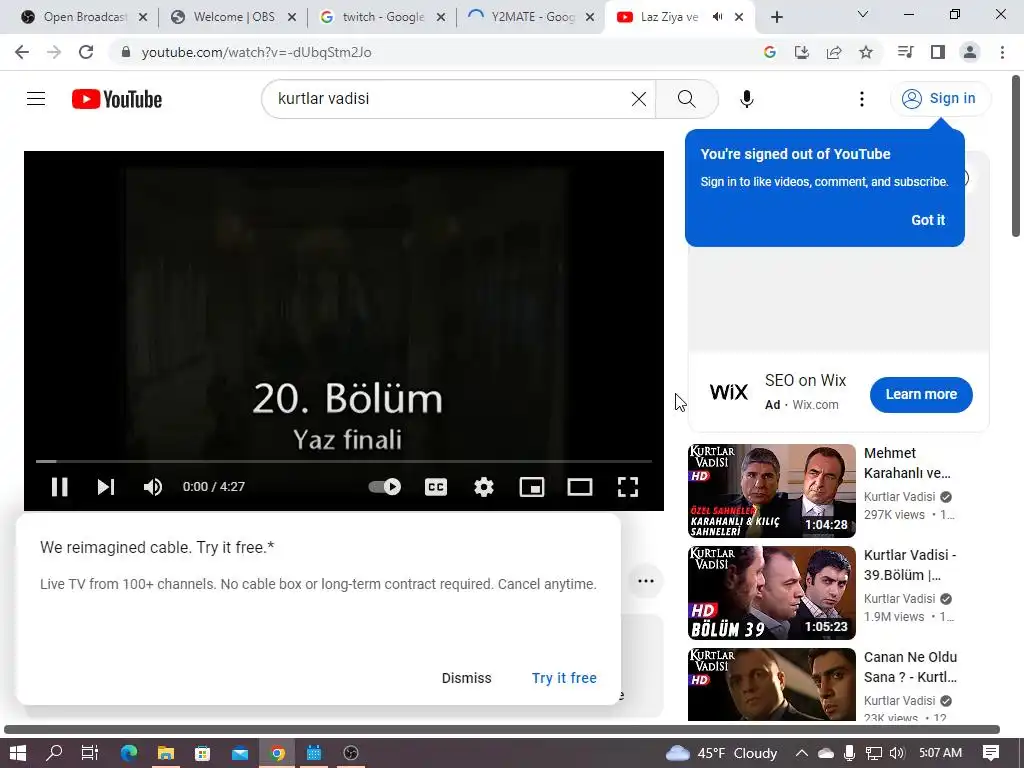Switch to miniplayer mode
This screenshot has height=768, width=1024.
coord(532,487)
